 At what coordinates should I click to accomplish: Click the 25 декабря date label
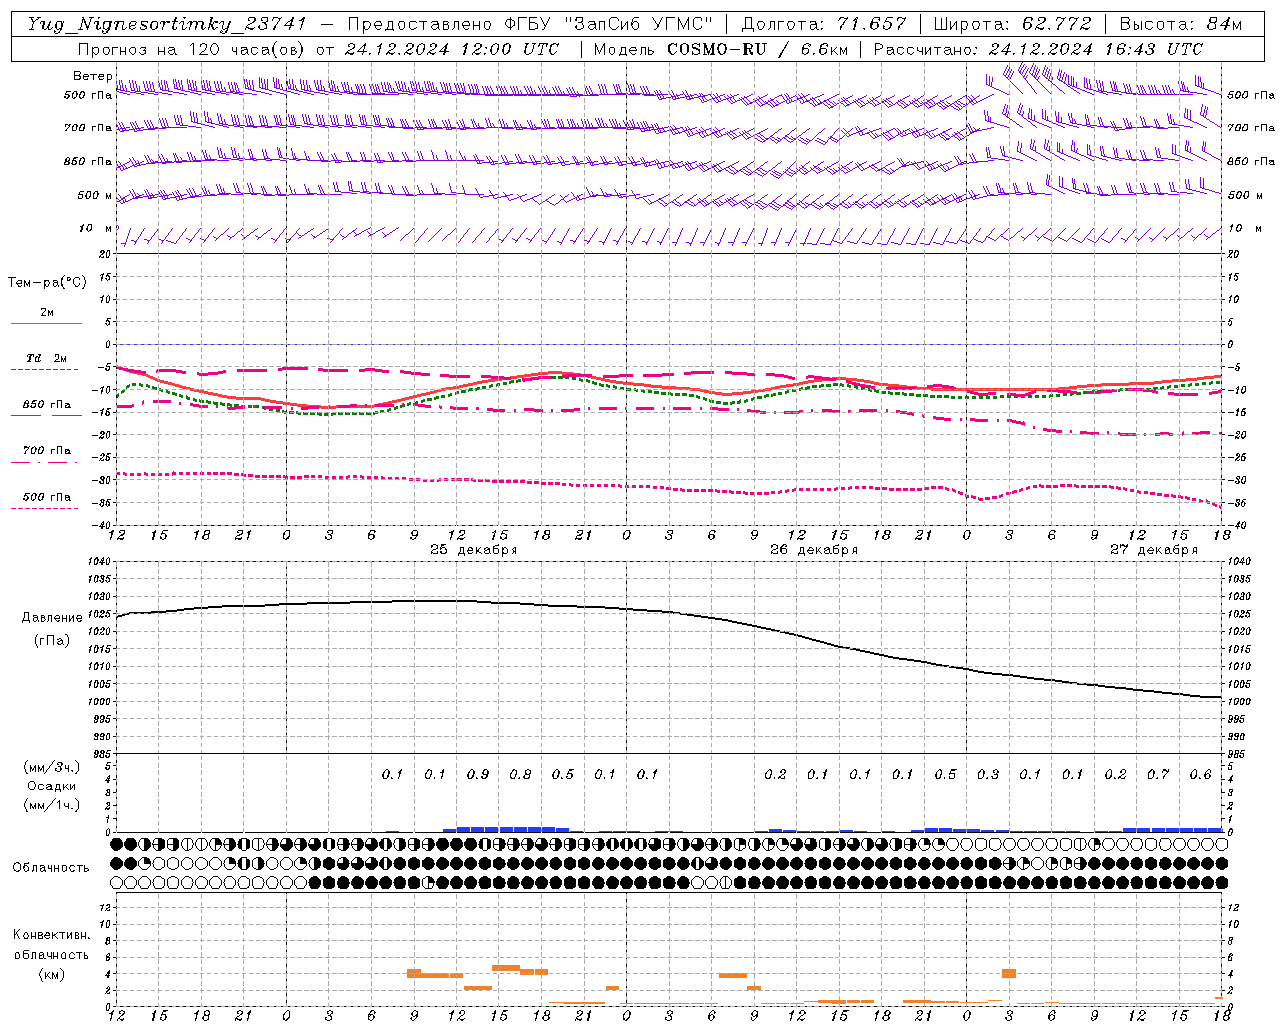(x=473, y=550)
